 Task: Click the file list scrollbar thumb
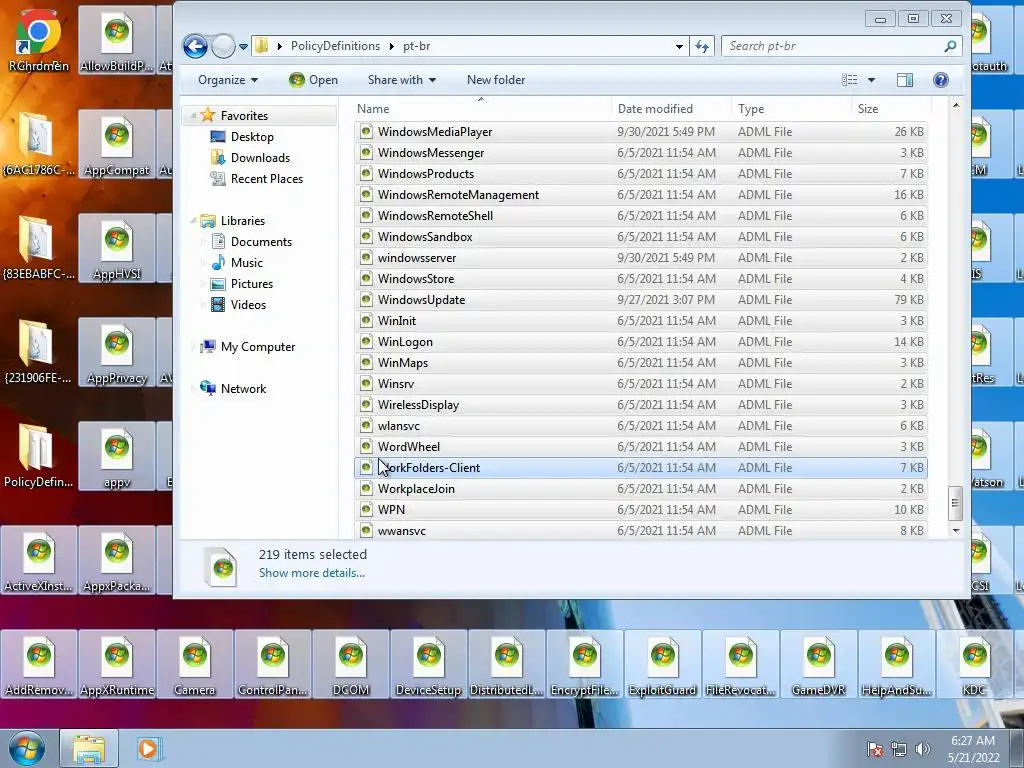[955, 503]
